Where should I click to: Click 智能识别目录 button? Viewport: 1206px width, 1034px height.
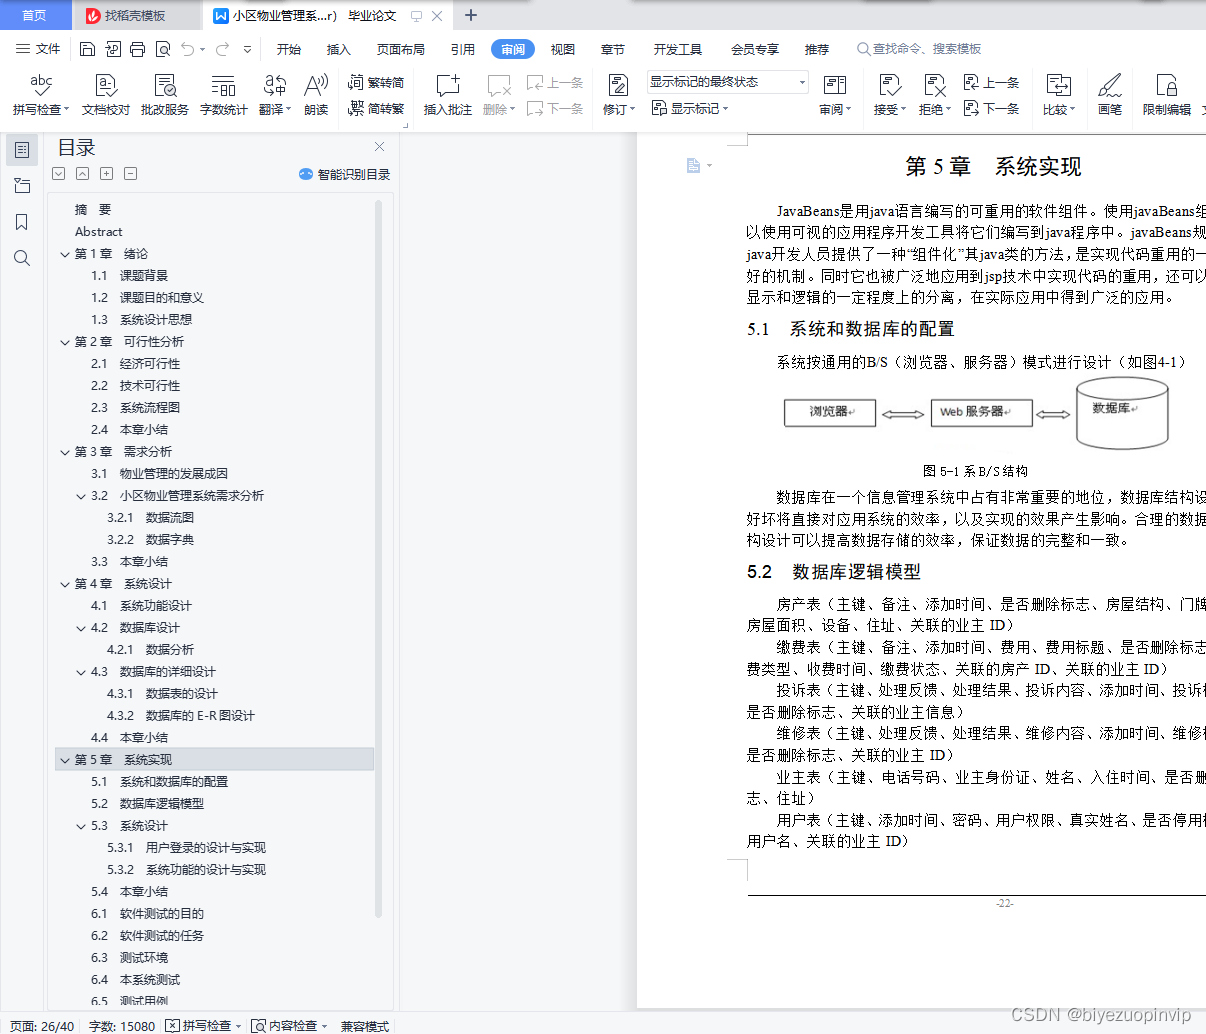pyautogui.click(x=344, y=174)
